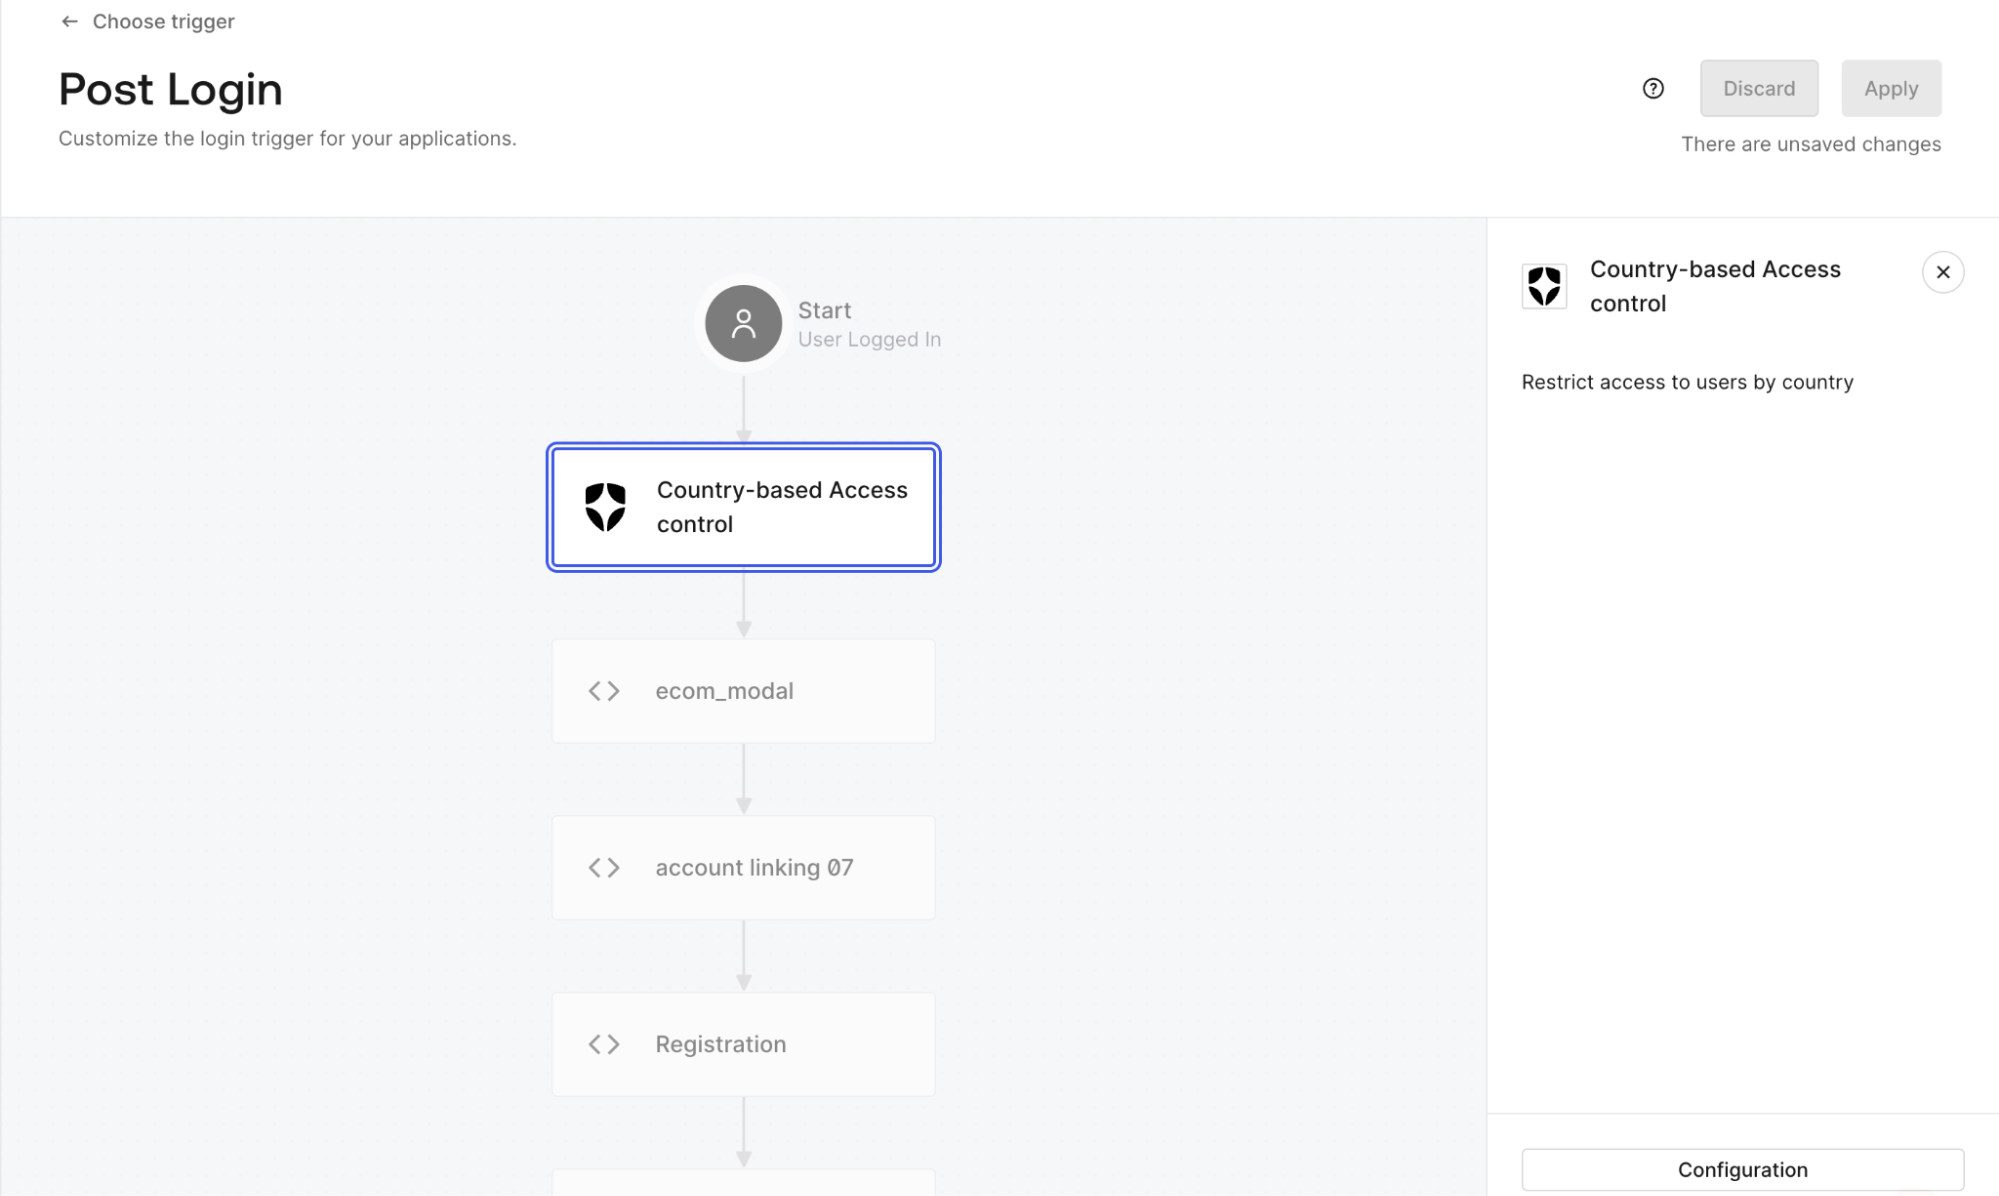The width and height of the screenshot is (1999, 1196).
Task: Select the ecom_modal action node
Action: [x=743, y=690]
